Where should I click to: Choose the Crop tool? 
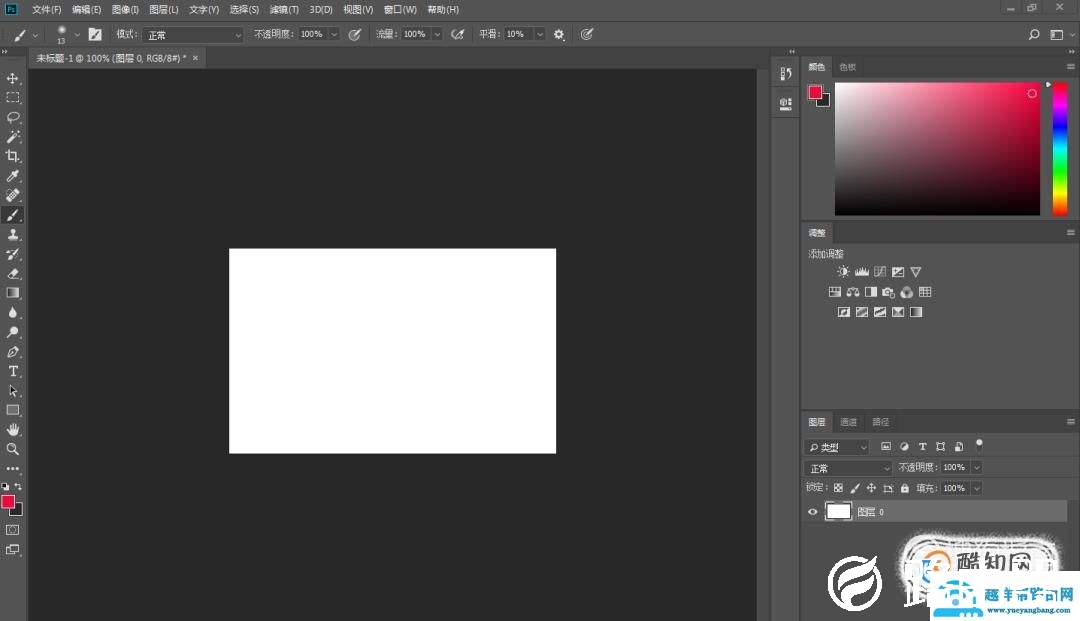13,156
